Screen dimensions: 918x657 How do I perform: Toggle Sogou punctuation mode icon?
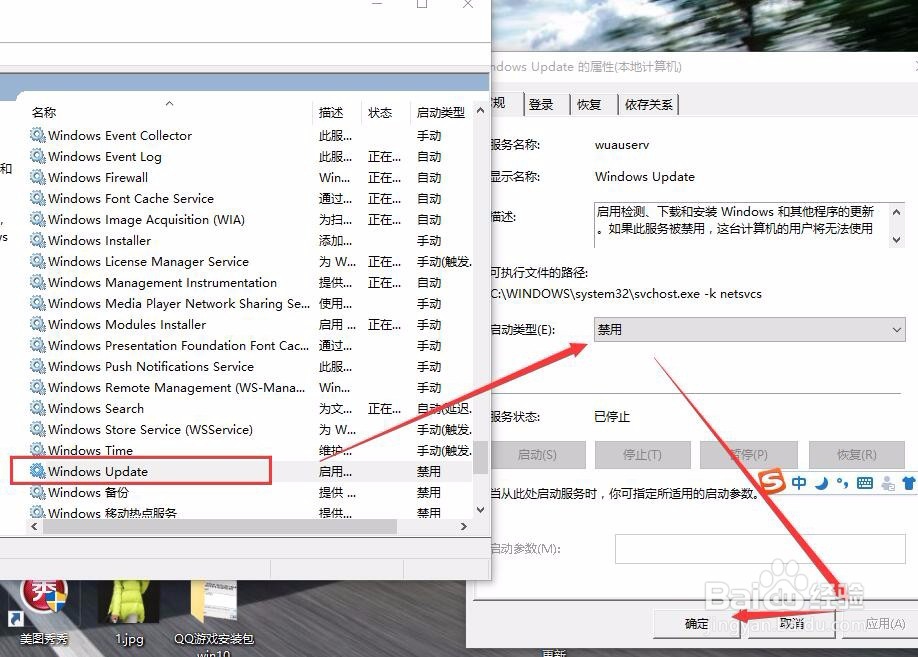[843, 483]
